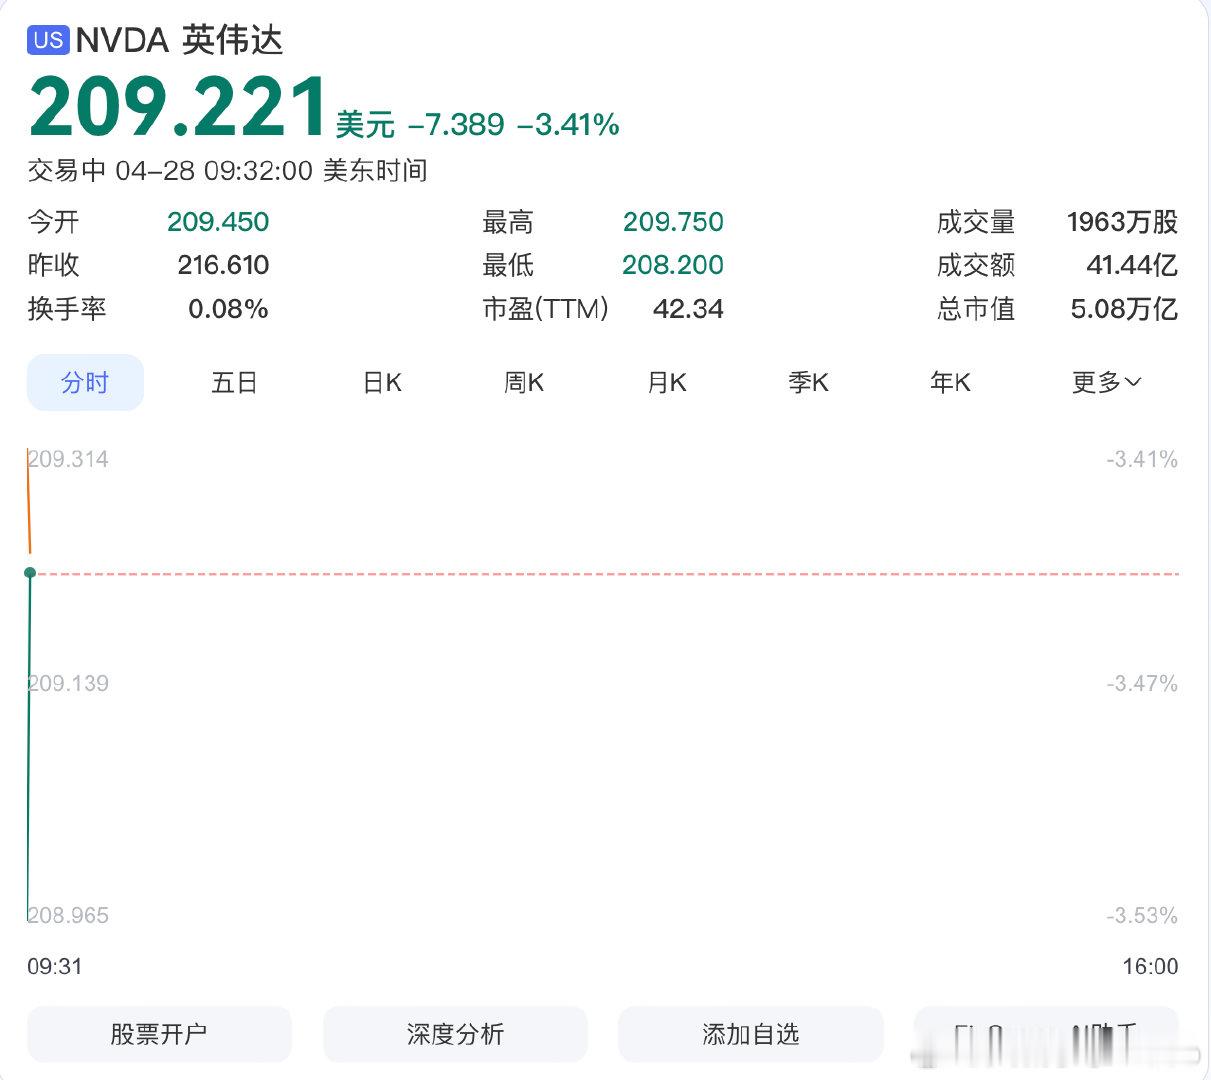Click the current price 209.221
Image resolution: width=1211 pixels, height=1080 pixels.
coord(178,107)
